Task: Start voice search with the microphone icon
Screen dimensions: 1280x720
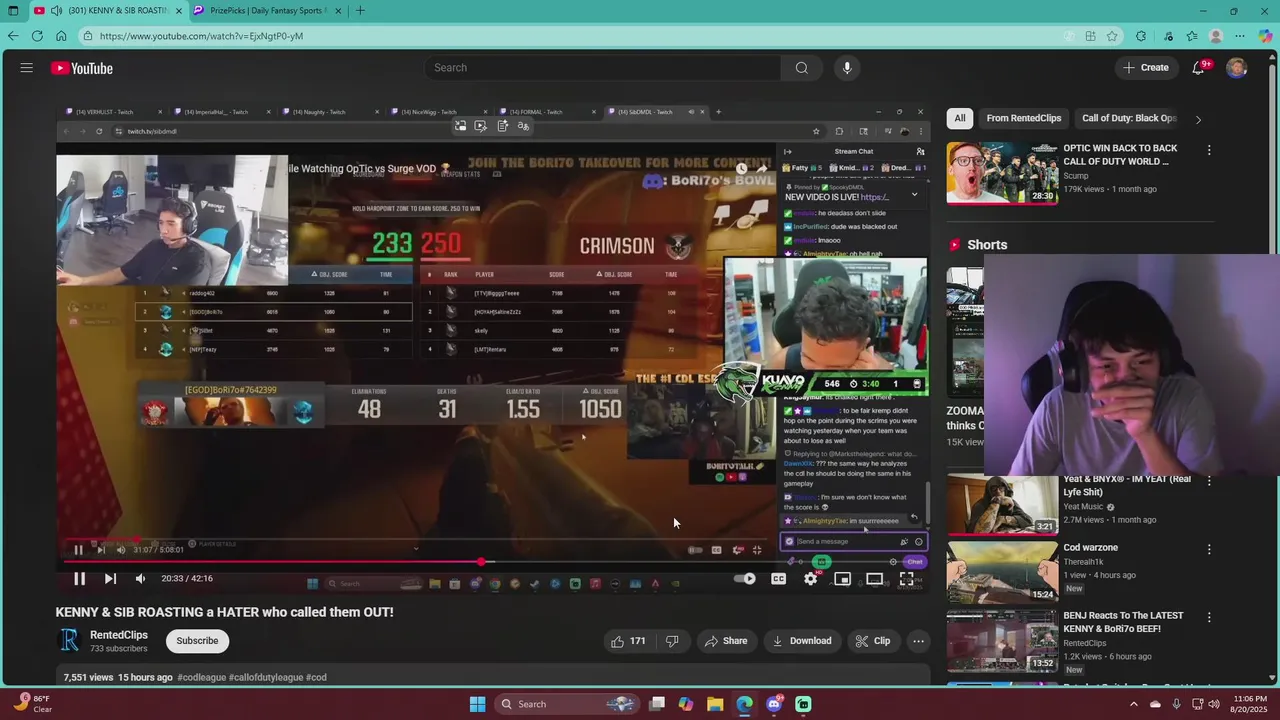Action: pos(847,68)
